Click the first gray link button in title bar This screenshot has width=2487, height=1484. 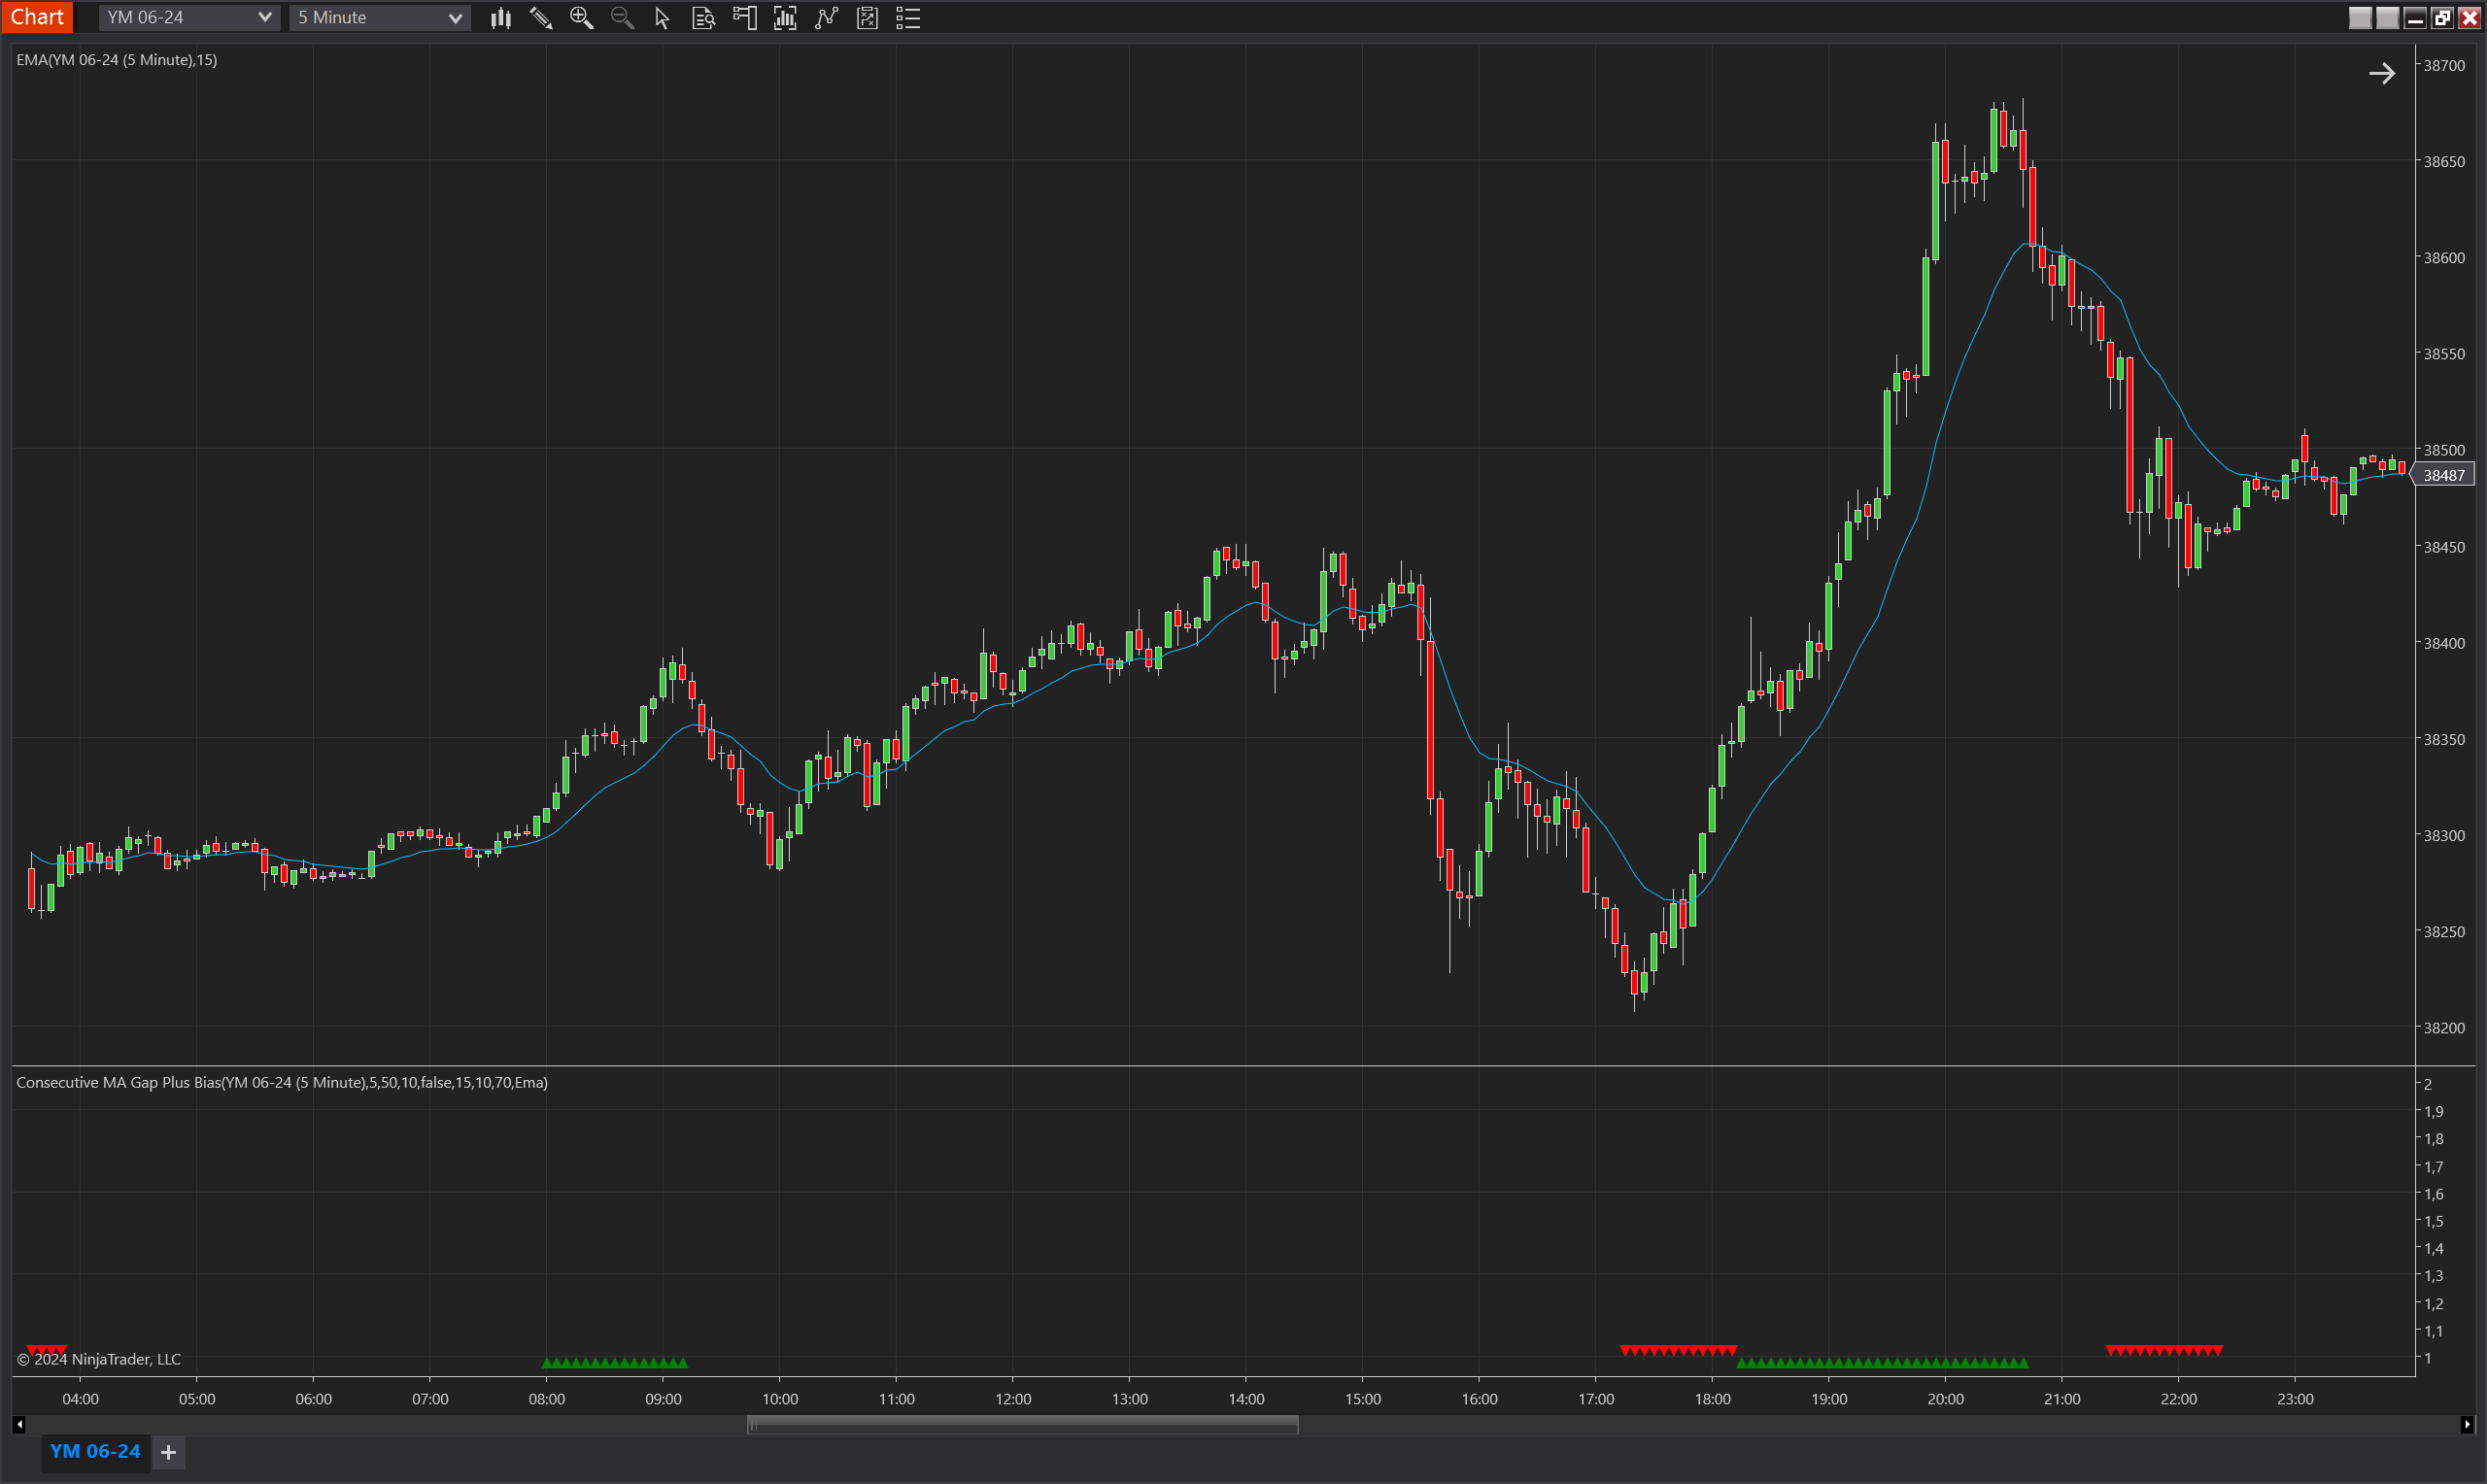point(2360,18)
